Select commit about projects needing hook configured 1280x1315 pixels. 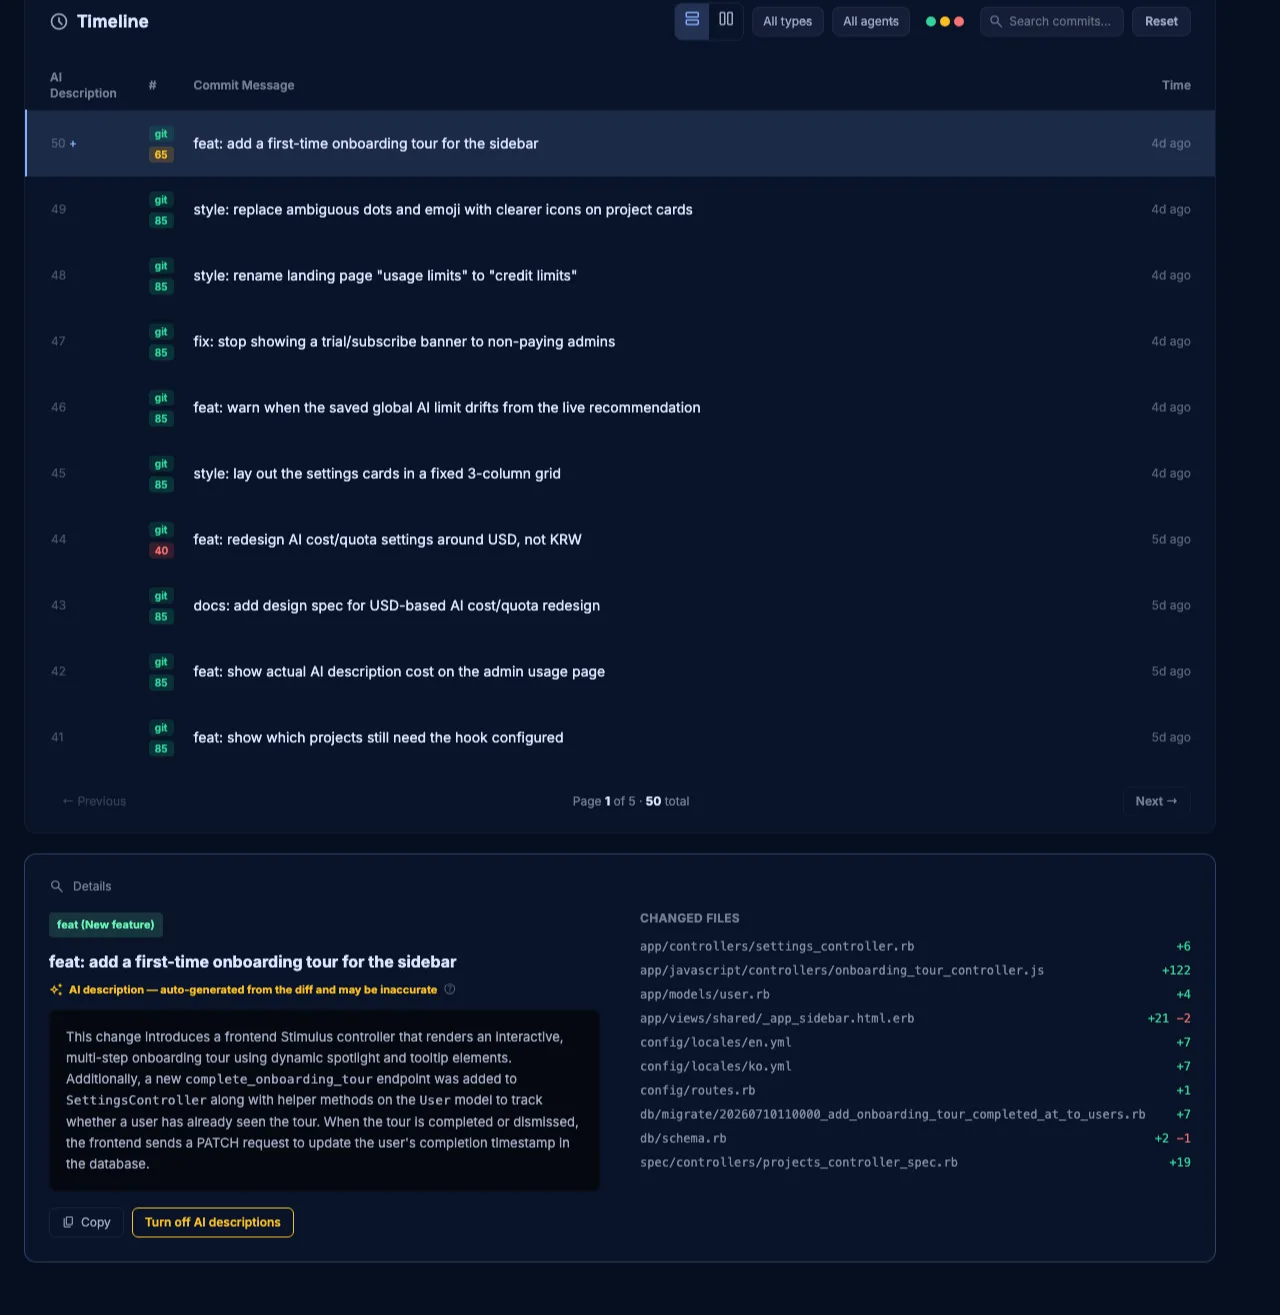coord(620,737)
